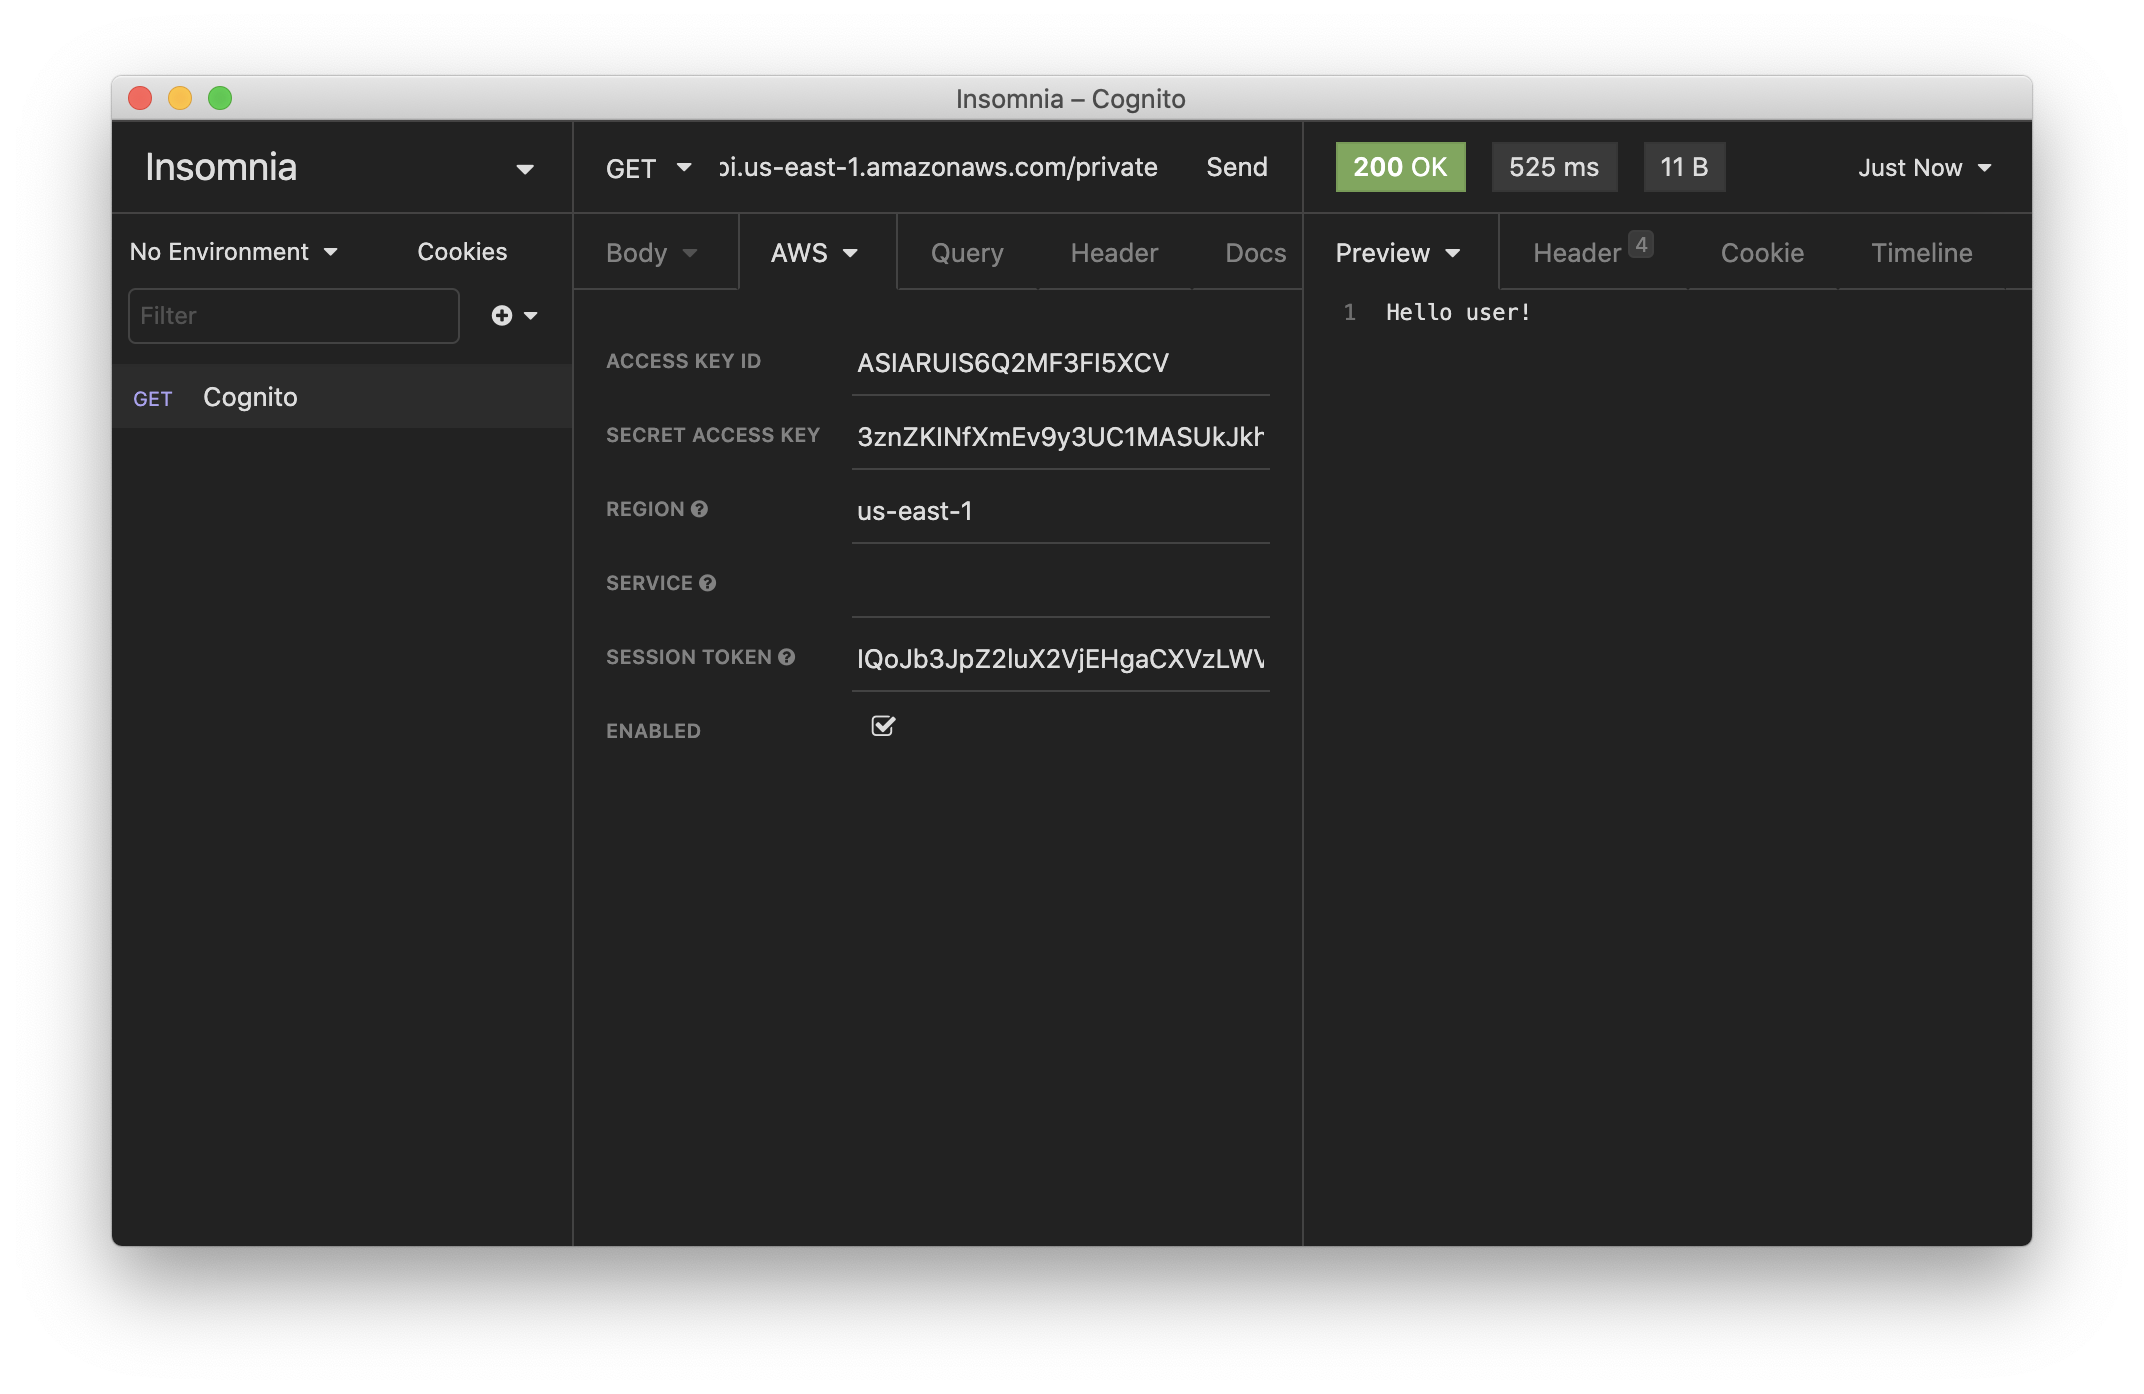Open the Cookies manager

(x=462, y=252)
